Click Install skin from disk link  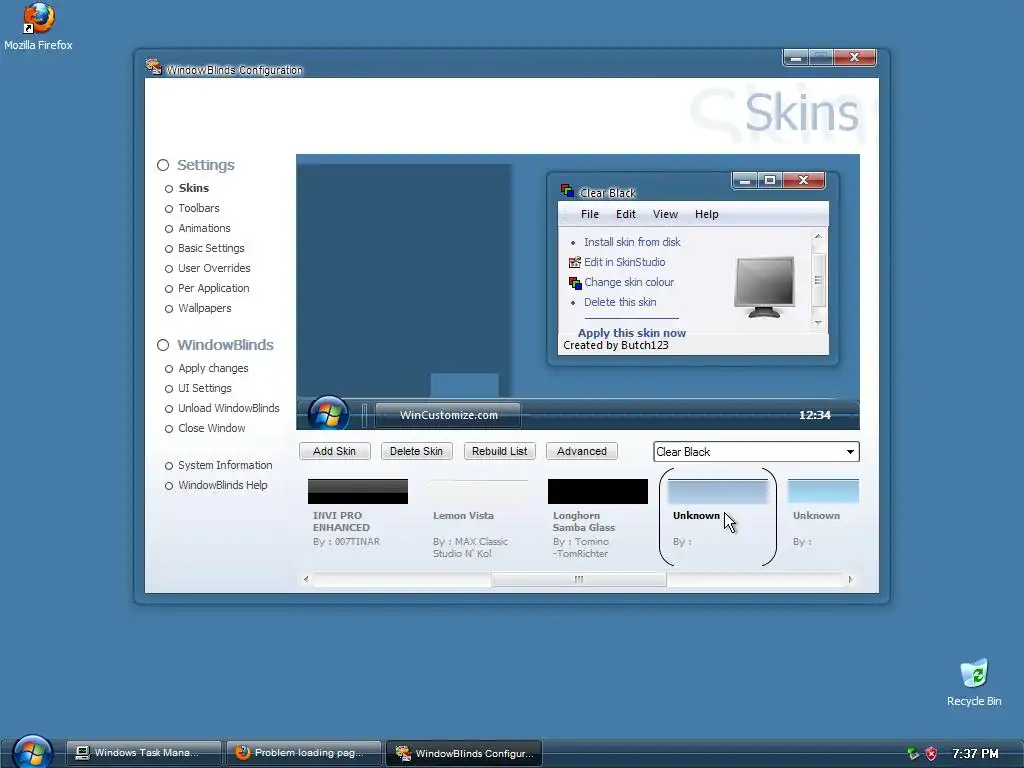pos(632,242)
